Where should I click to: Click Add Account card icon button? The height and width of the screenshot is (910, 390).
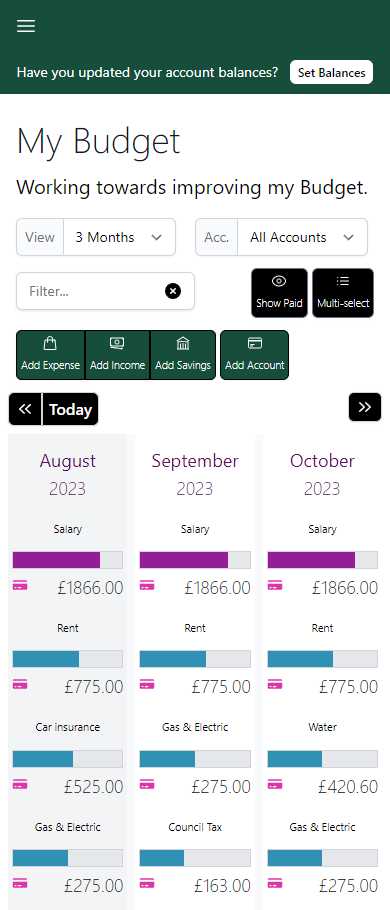pos(254,355)
